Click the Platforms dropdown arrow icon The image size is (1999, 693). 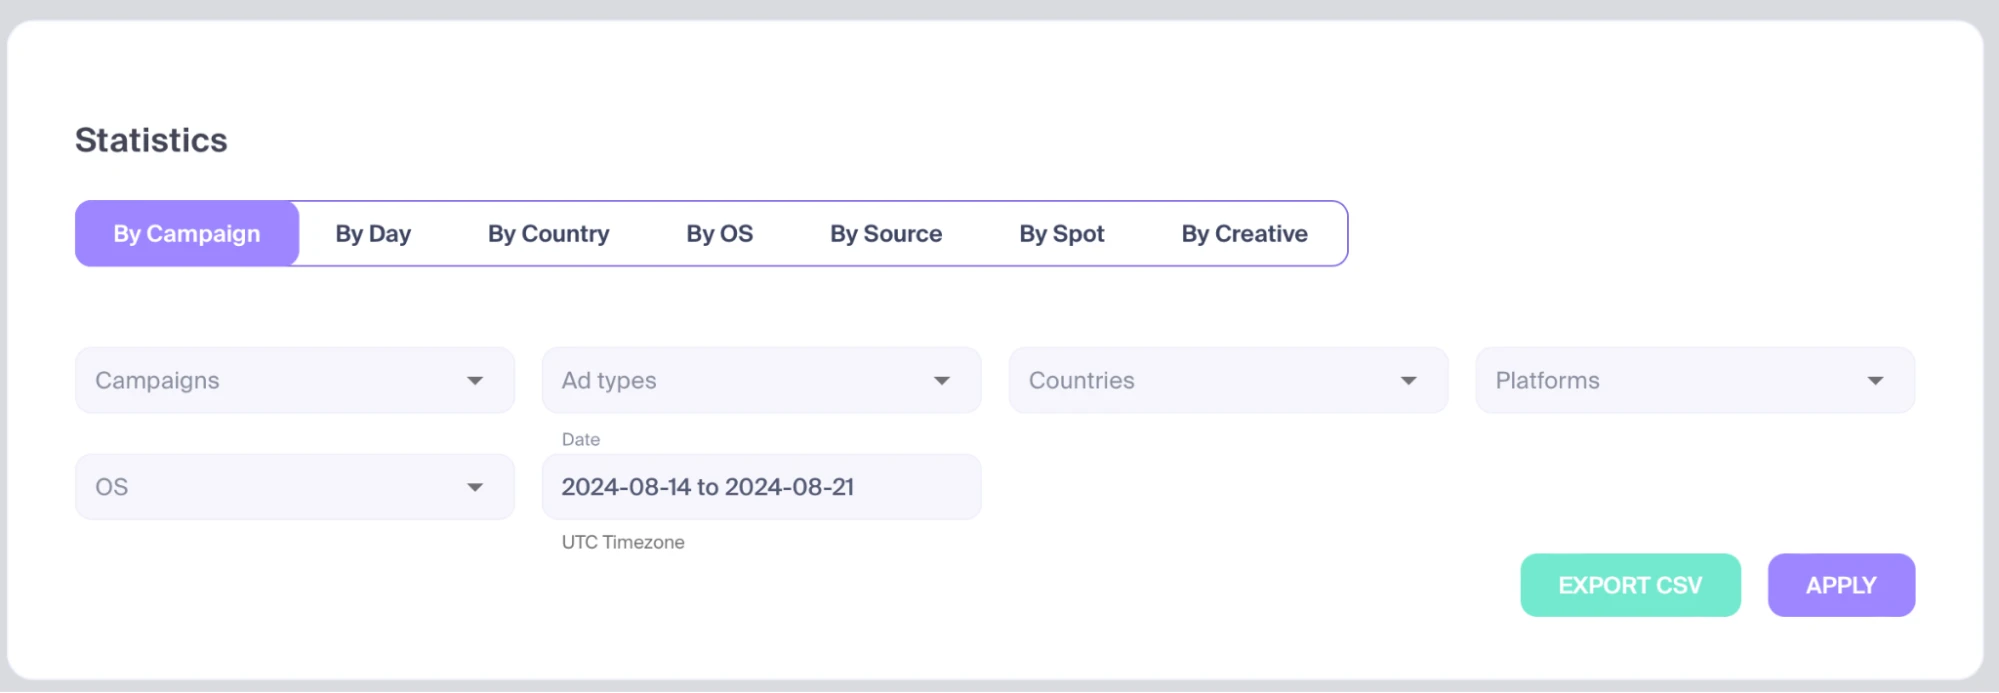(1876, 381)
